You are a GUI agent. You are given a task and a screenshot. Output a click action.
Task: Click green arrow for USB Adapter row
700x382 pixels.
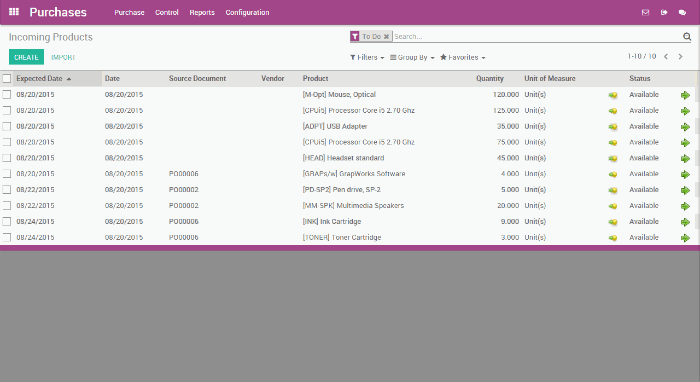pyautogui.click(x=685, y=127)
